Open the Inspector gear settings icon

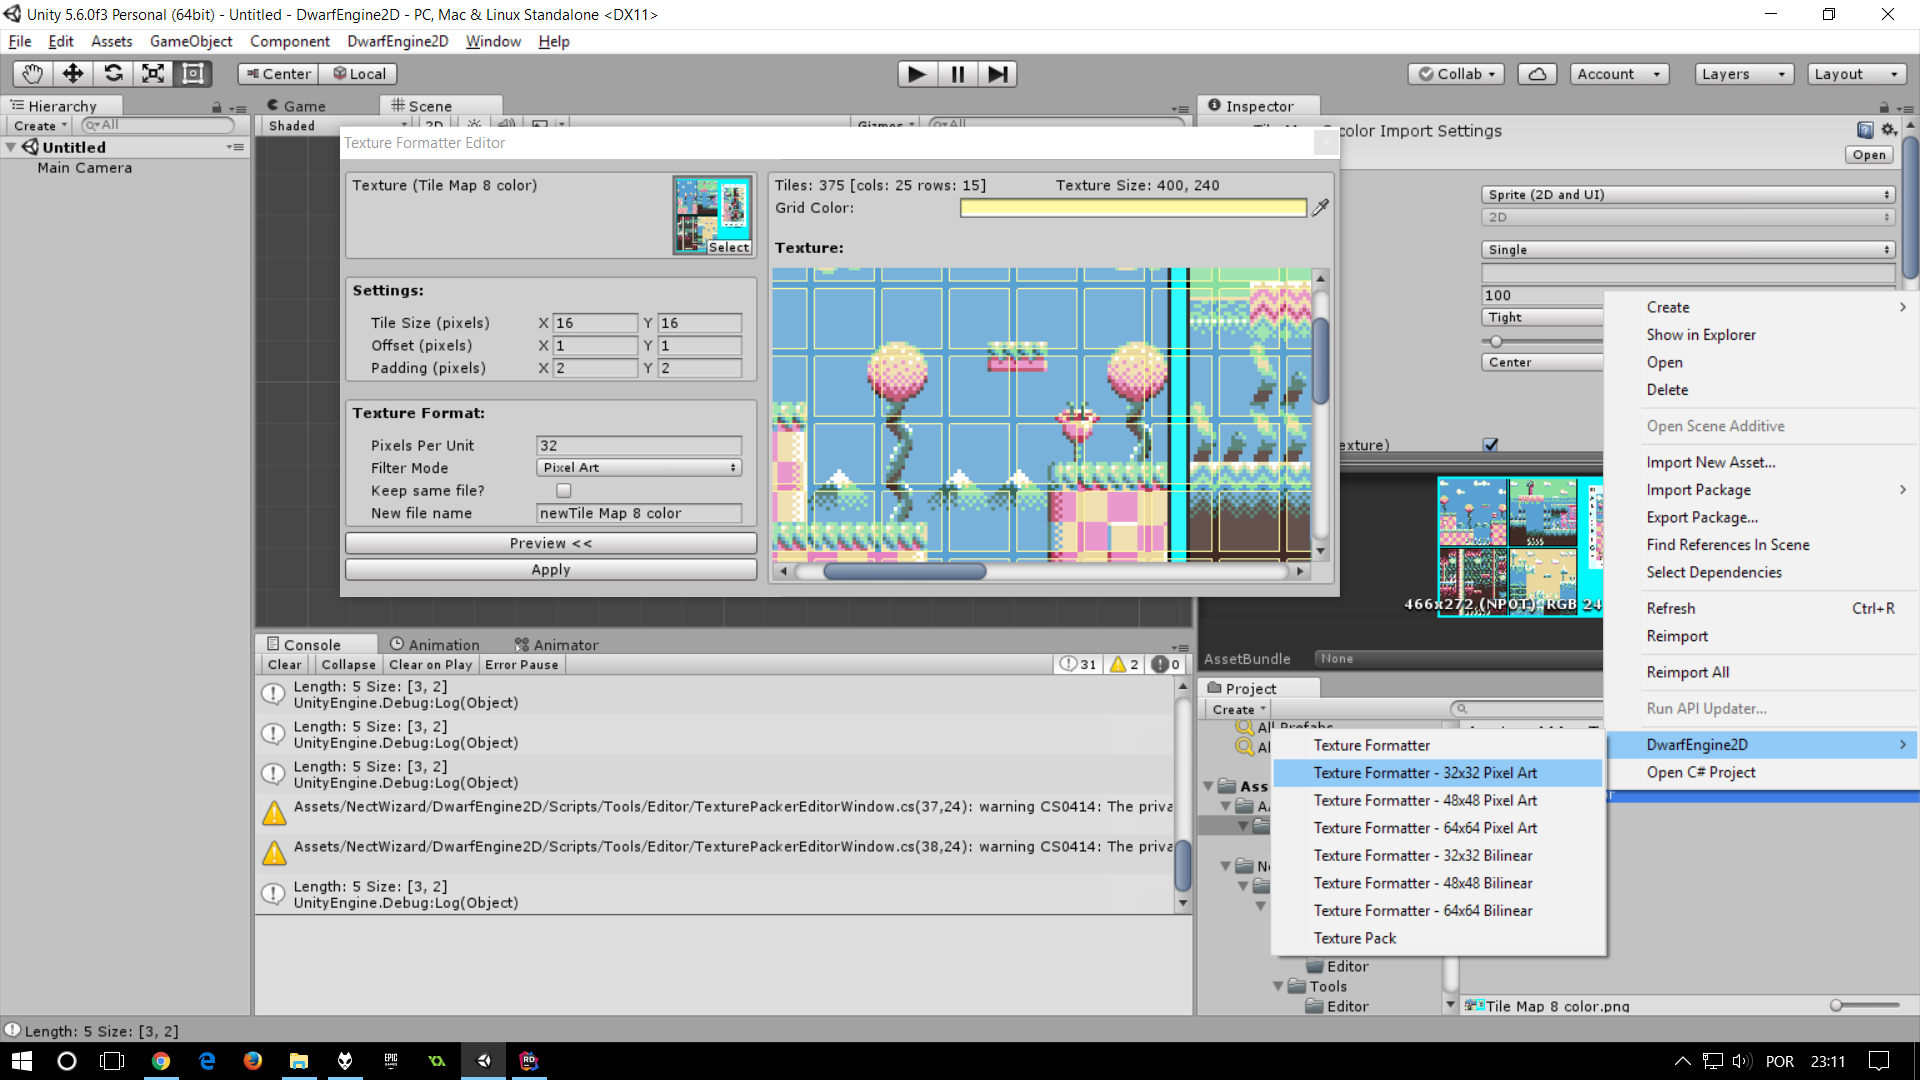click(x=1888, y=130)
